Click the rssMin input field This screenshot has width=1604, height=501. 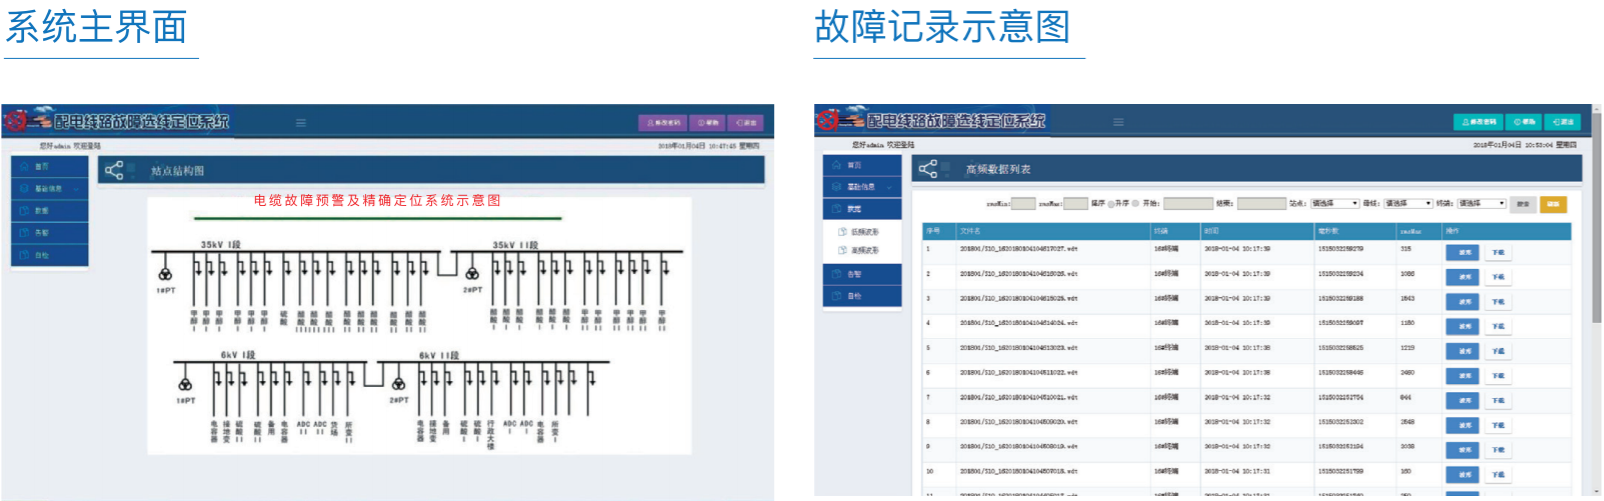pyautogui.click(x=1023, y=204)
